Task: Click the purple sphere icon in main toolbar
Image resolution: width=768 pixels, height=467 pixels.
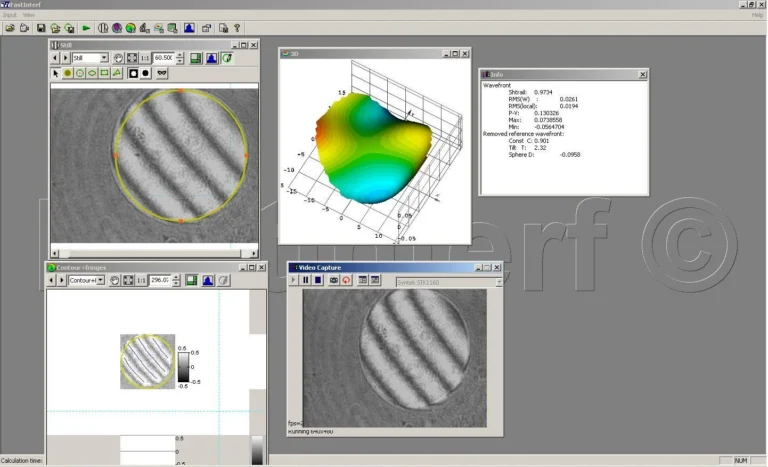Action: (x=117, y=28)
